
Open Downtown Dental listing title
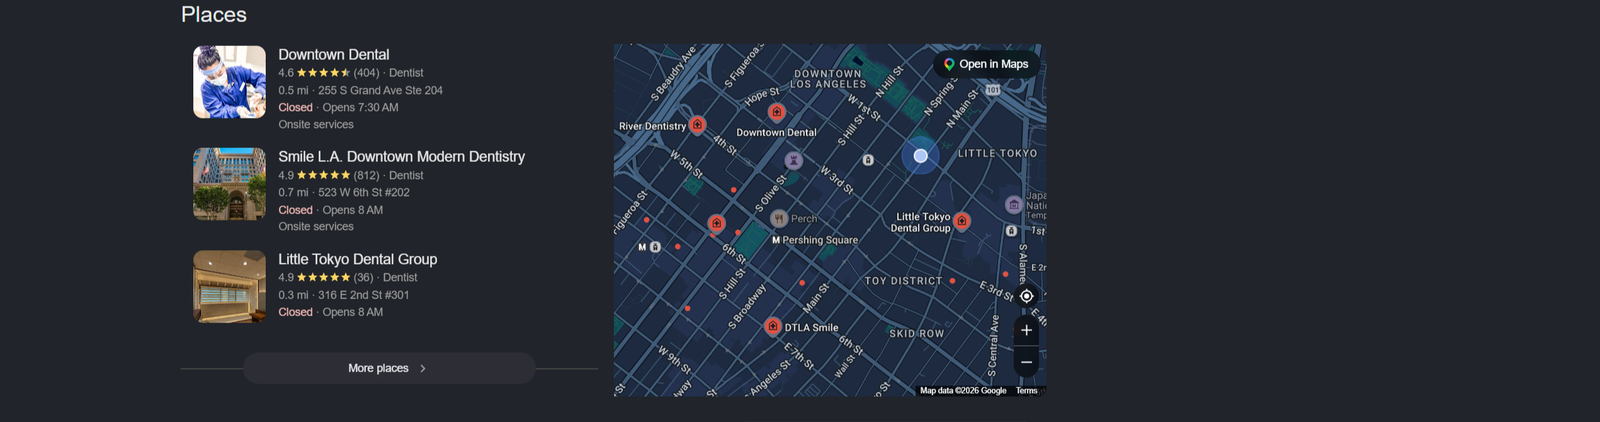point(334,54)
